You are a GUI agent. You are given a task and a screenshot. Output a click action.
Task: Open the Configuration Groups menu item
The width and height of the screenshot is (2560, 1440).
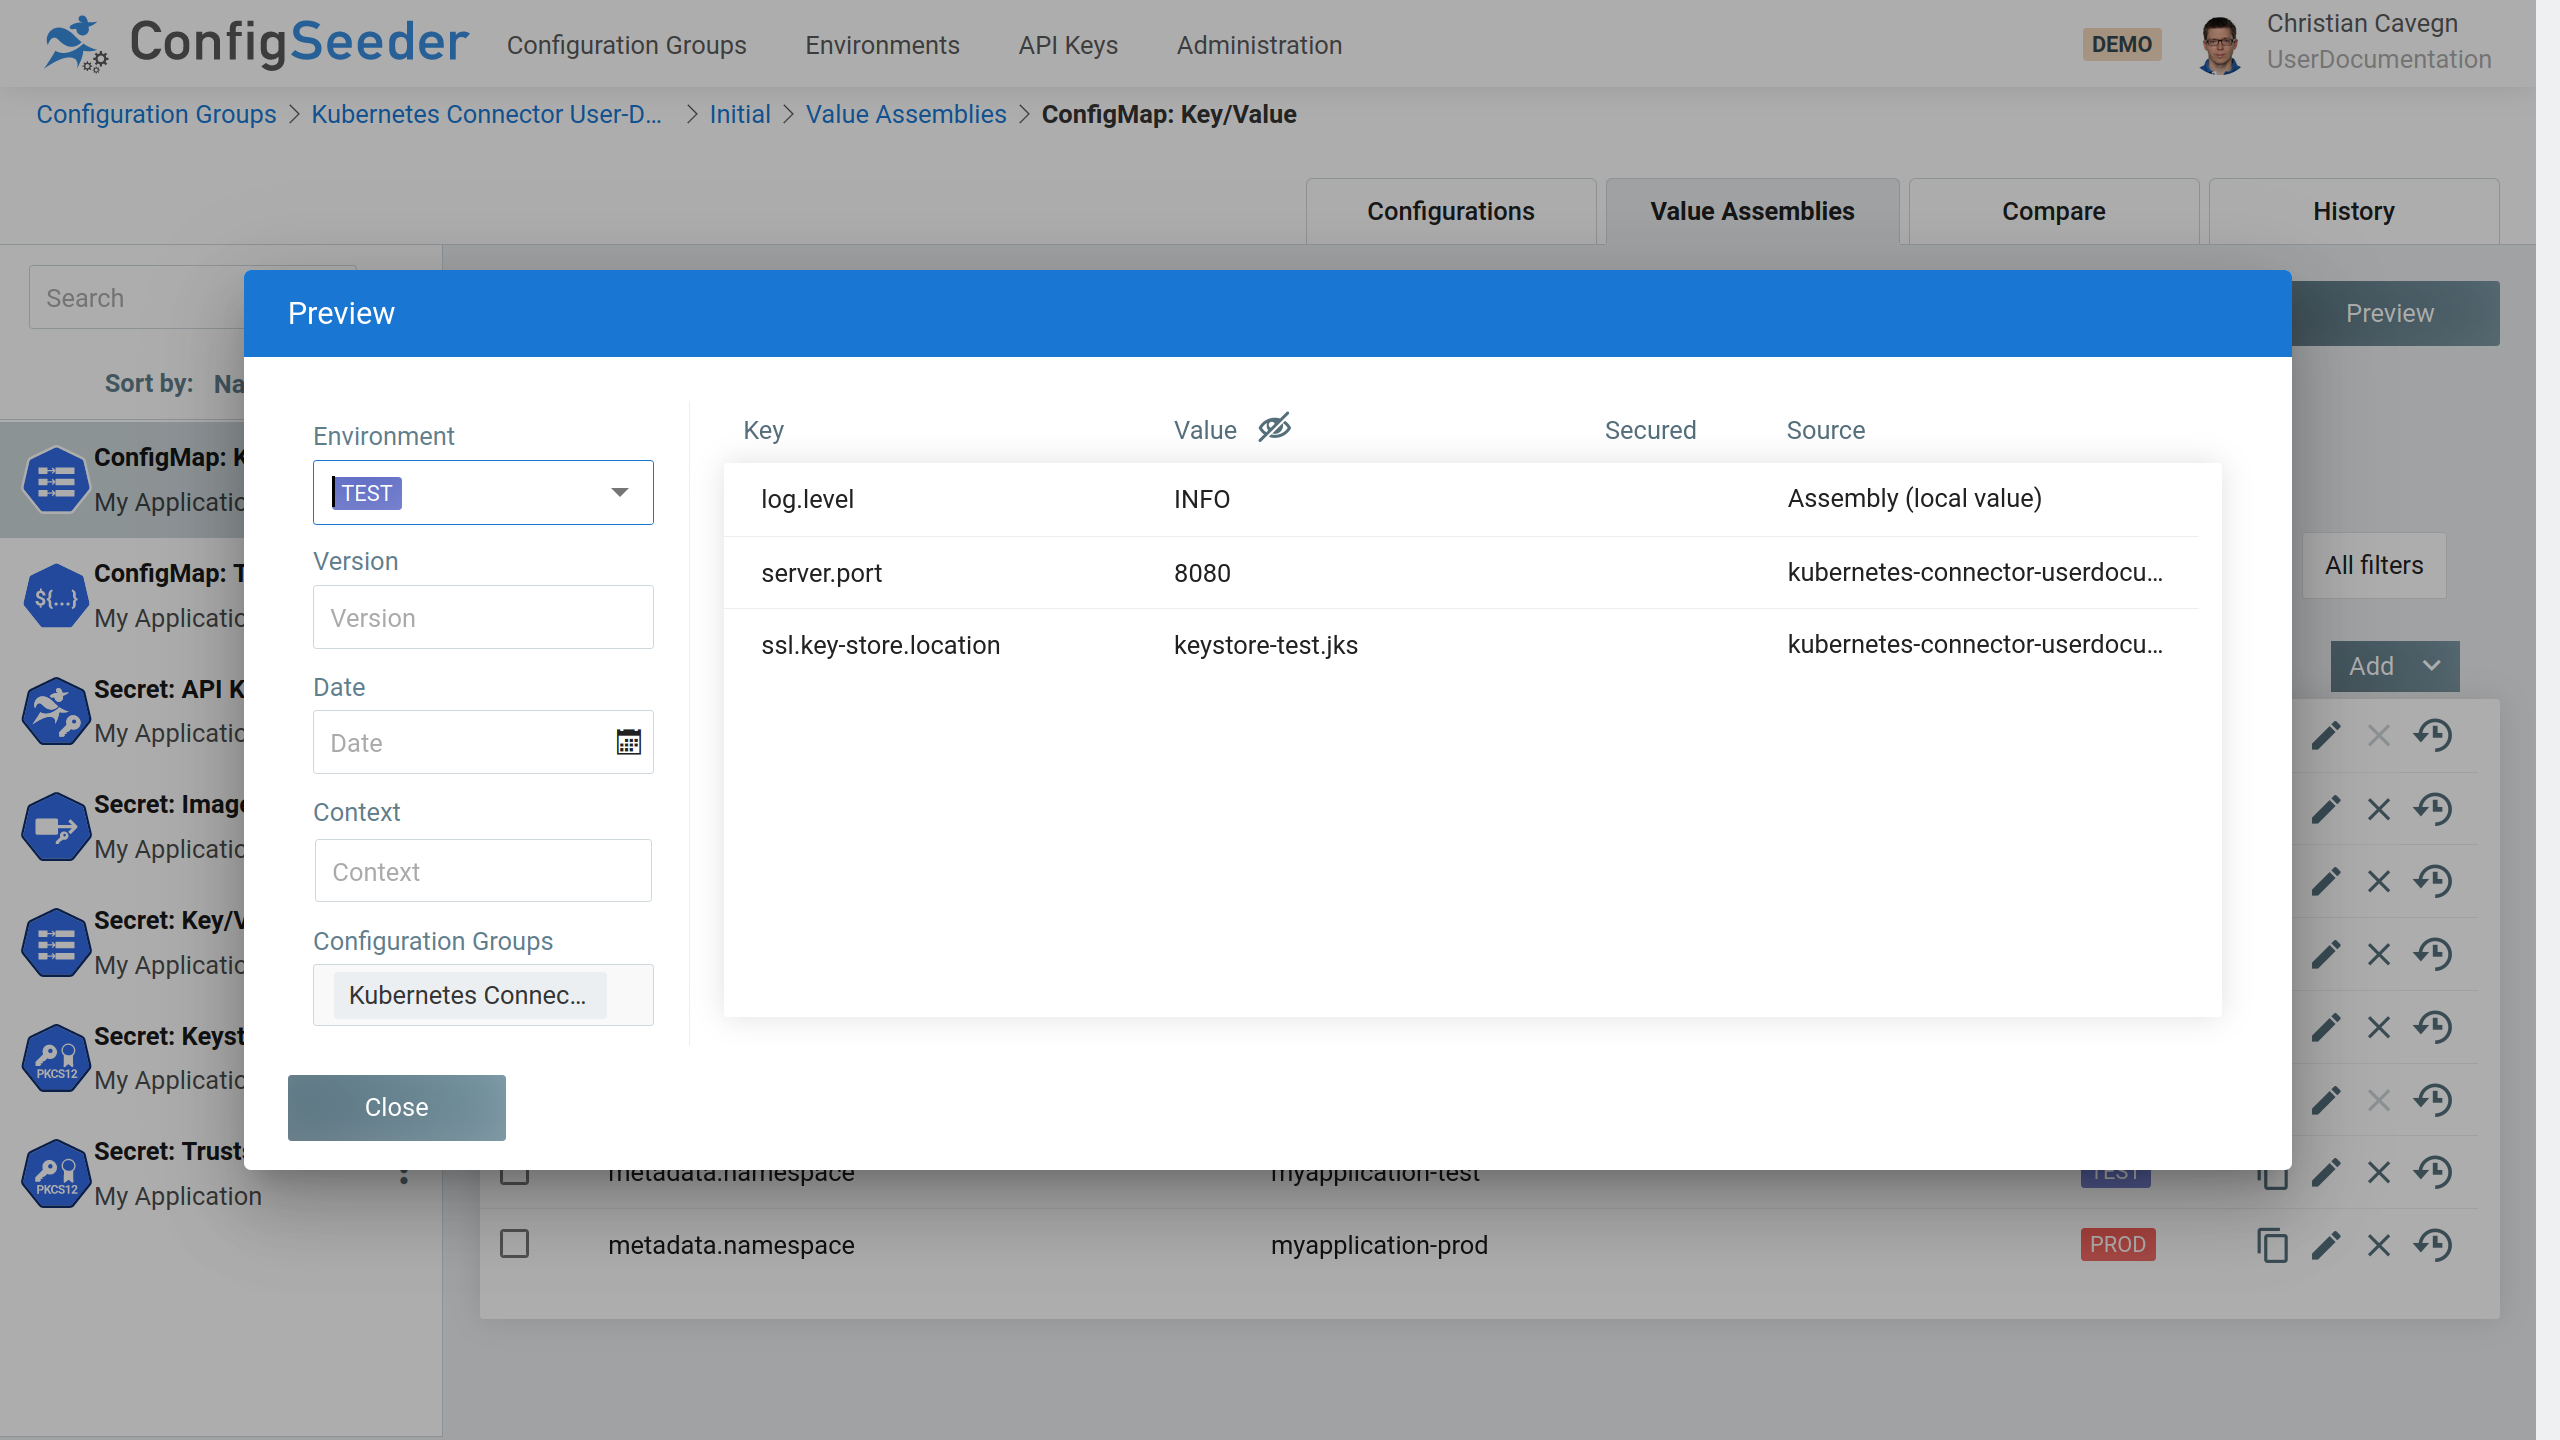(626, 44)
